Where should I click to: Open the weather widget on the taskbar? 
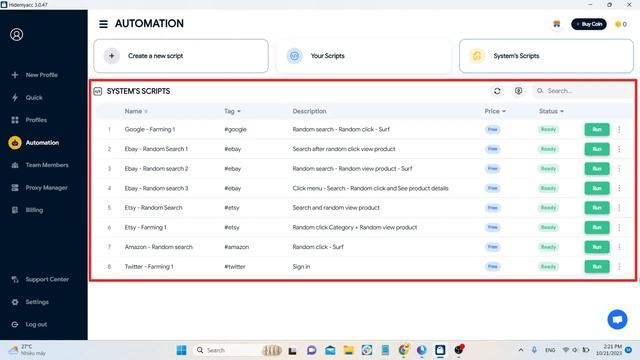pos(28,350)
